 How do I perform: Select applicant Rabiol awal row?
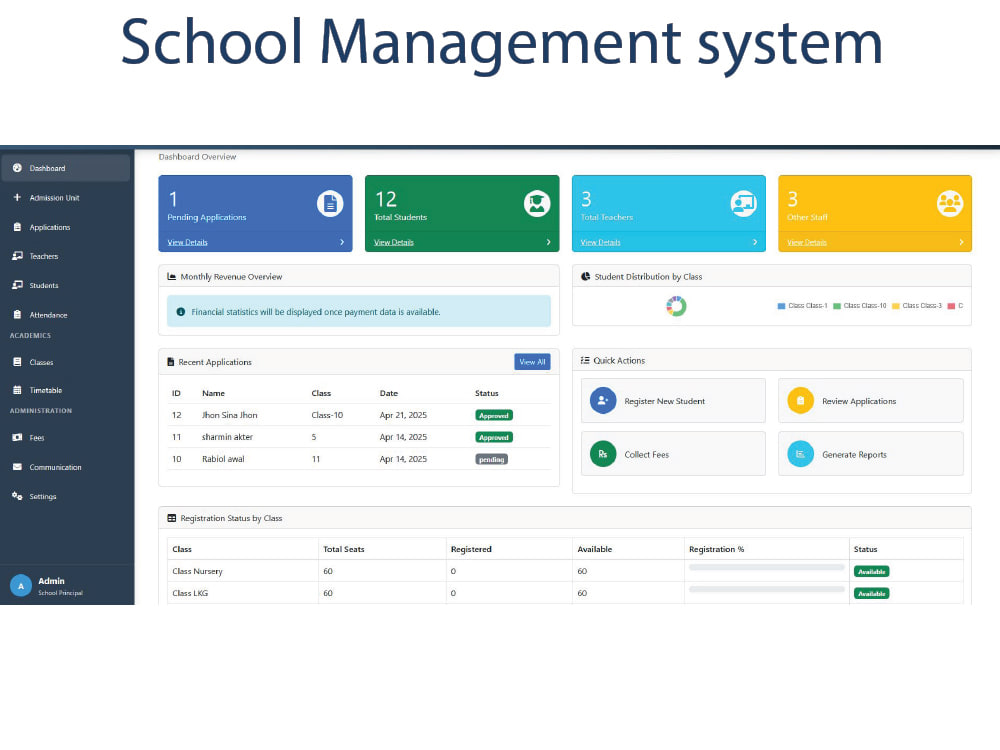click(358, 459)
